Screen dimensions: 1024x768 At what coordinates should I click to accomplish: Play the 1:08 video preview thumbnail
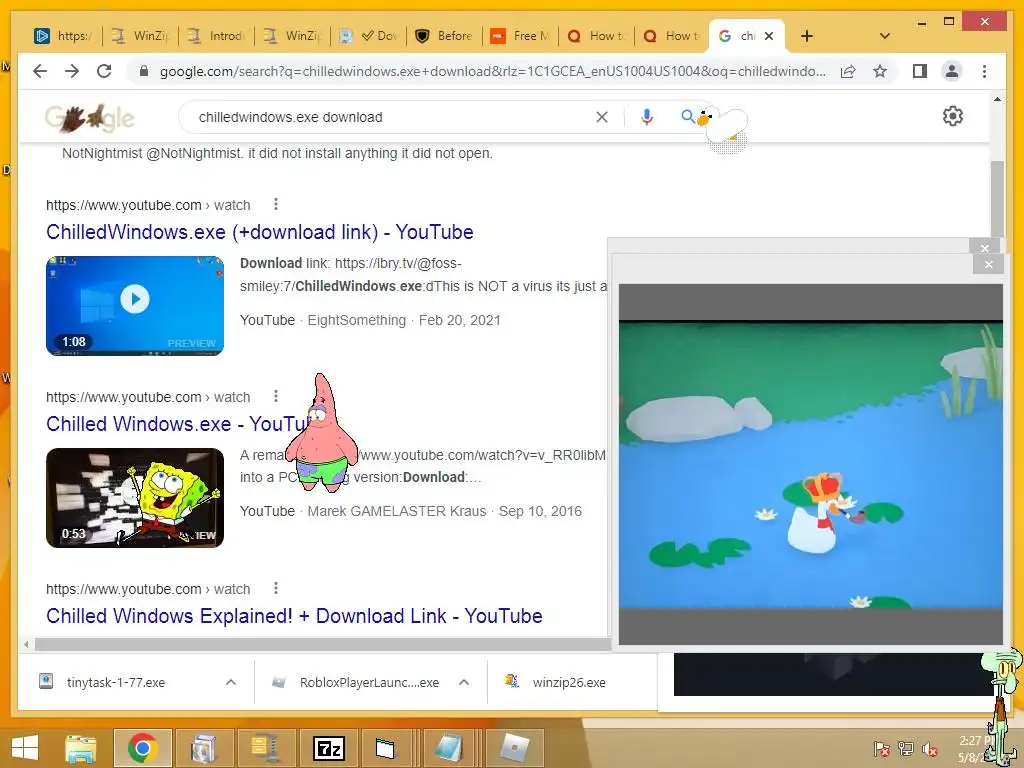[135, 306]
